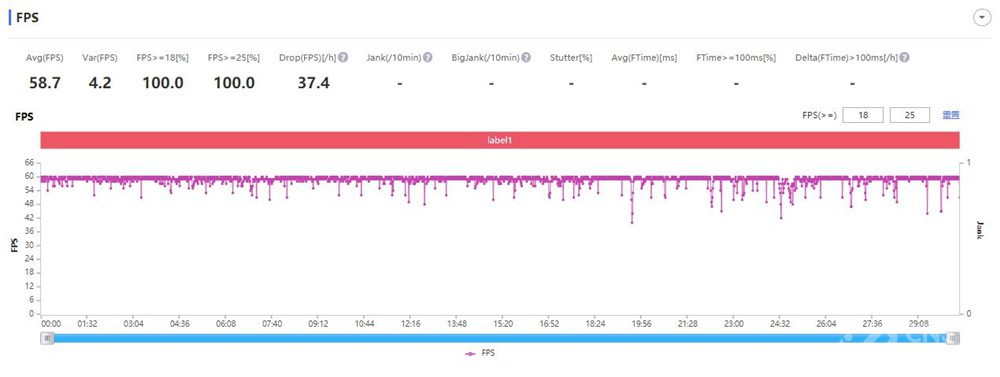
Task: Select the red label1 segment bar
Action: [500, 140]
